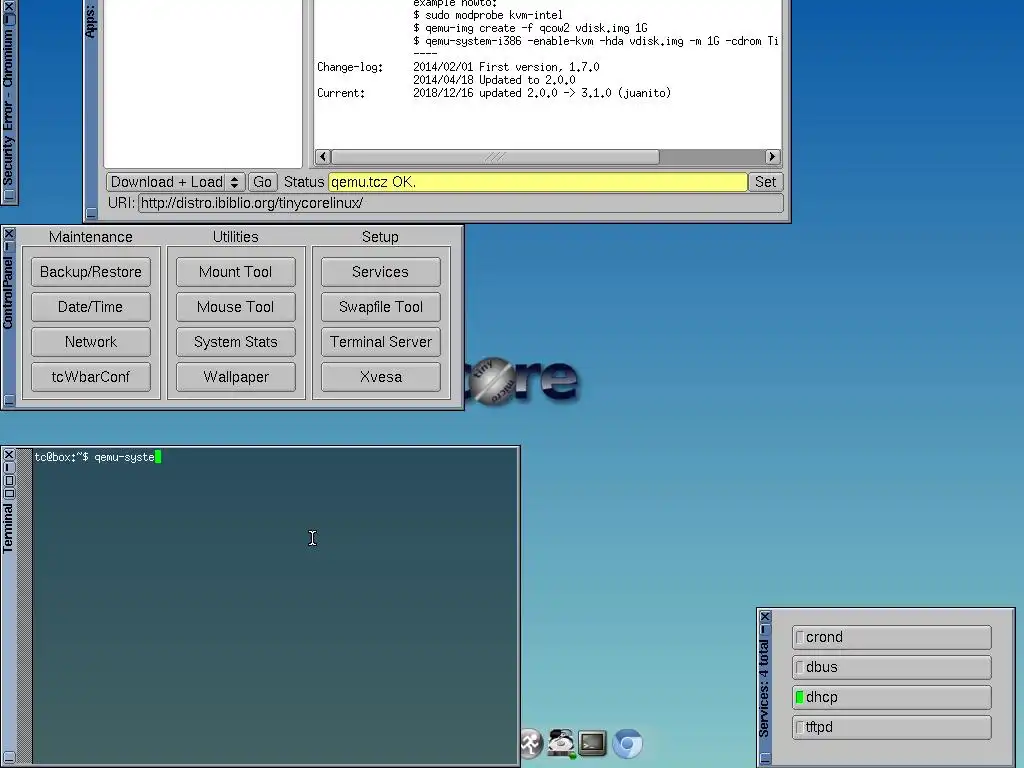The width and height of the screenshot is (1024, 768).
Task: Maximize horizontally the Terminal window
Action: coord(9,493)
